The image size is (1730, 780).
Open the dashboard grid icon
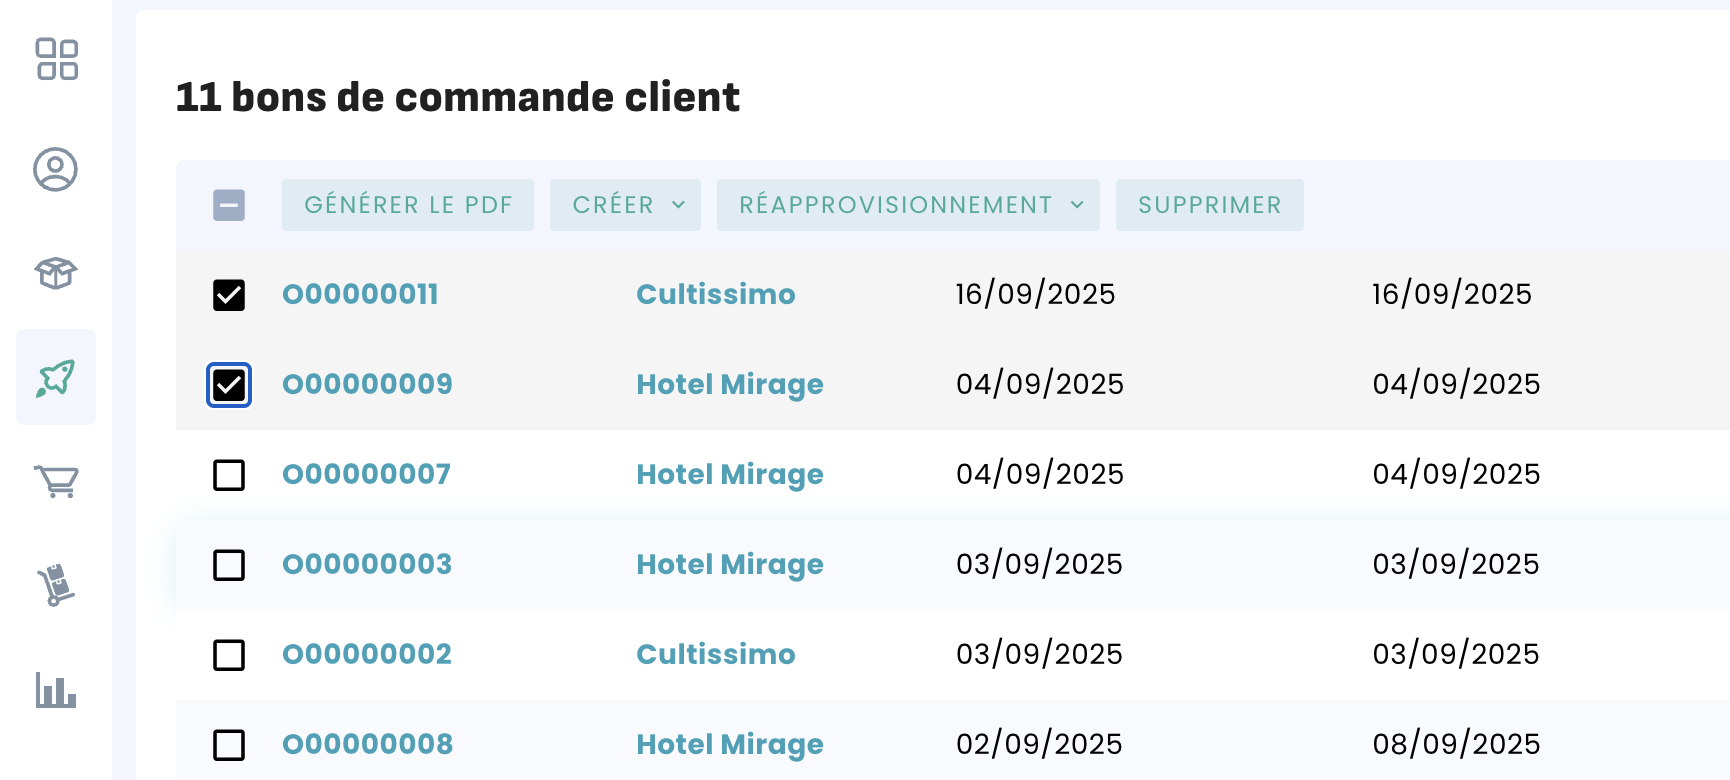click(57, 59)
